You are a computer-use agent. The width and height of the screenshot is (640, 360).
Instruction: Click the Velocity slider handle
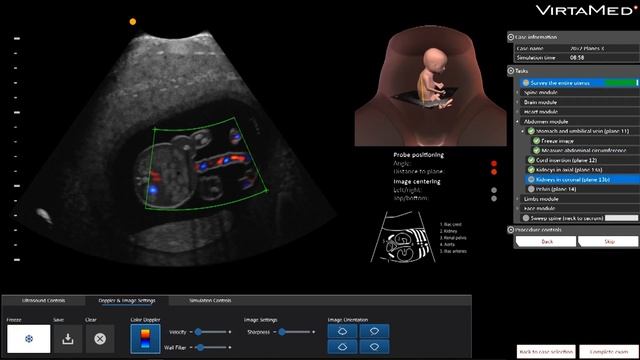click(198, 332)
